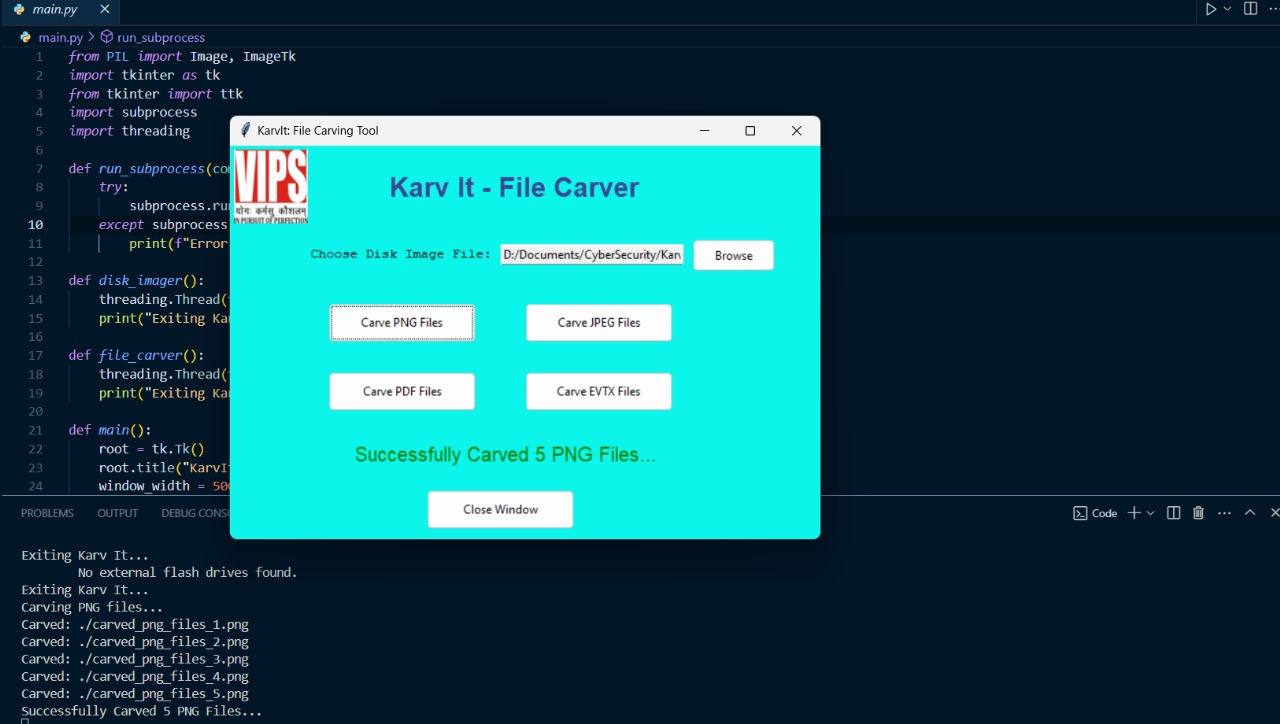
Task: Click the VIPS logo in the KarvIt window
Action: [x=270, y=185]
